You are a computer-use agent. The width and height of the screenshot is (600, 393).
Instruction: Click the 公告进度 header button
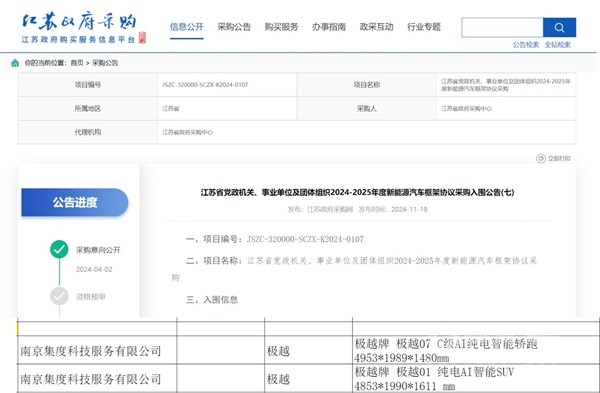(75, 202)
